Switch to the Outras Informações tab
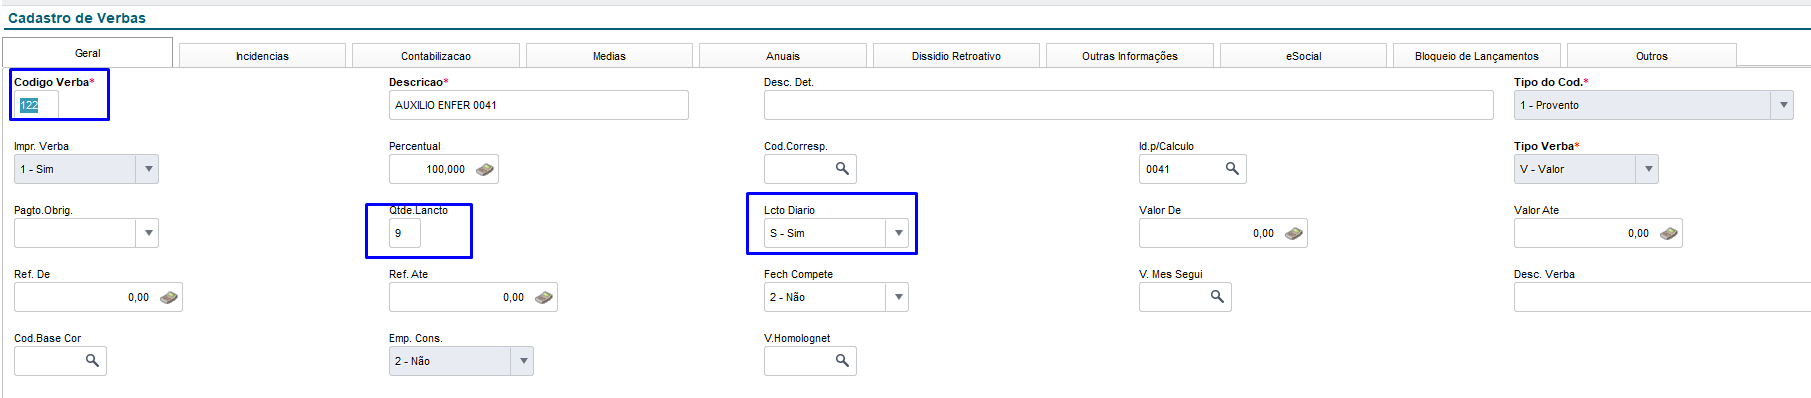Image resolution: width=1811 pixels, height=398 pixels. coord(1130,56)
